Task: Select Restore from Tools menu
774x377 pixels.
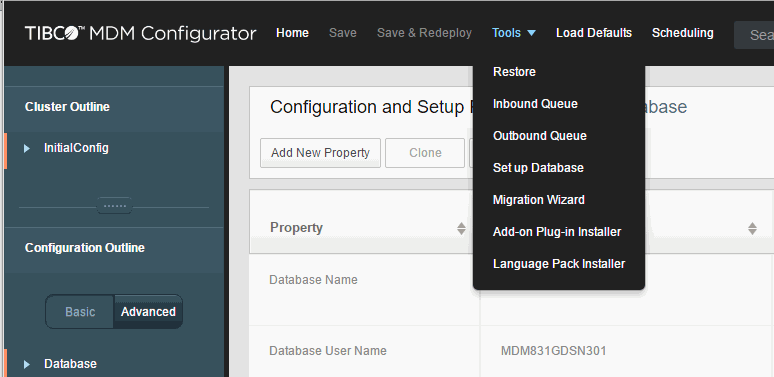Action: coord(514,72)
